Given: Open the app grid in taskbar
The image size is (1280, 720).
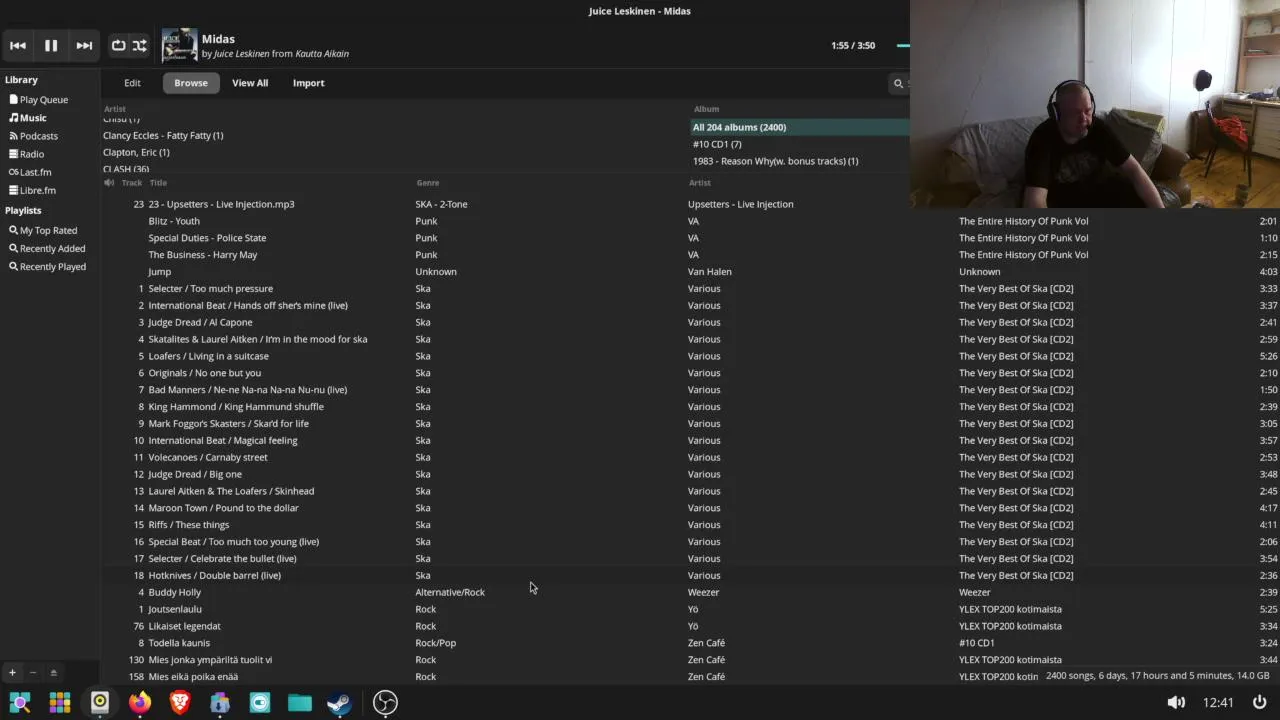Looking at the screenshot, I should pyautogui.click(x=60, y=703).
